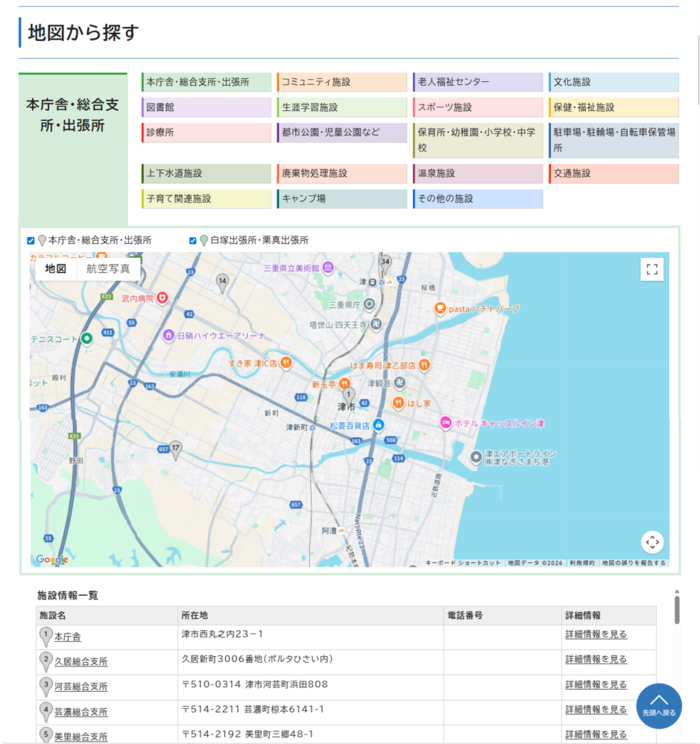Uncheck 白塚出張所・栗真出張所 marker checkbox

click(193, 241)
